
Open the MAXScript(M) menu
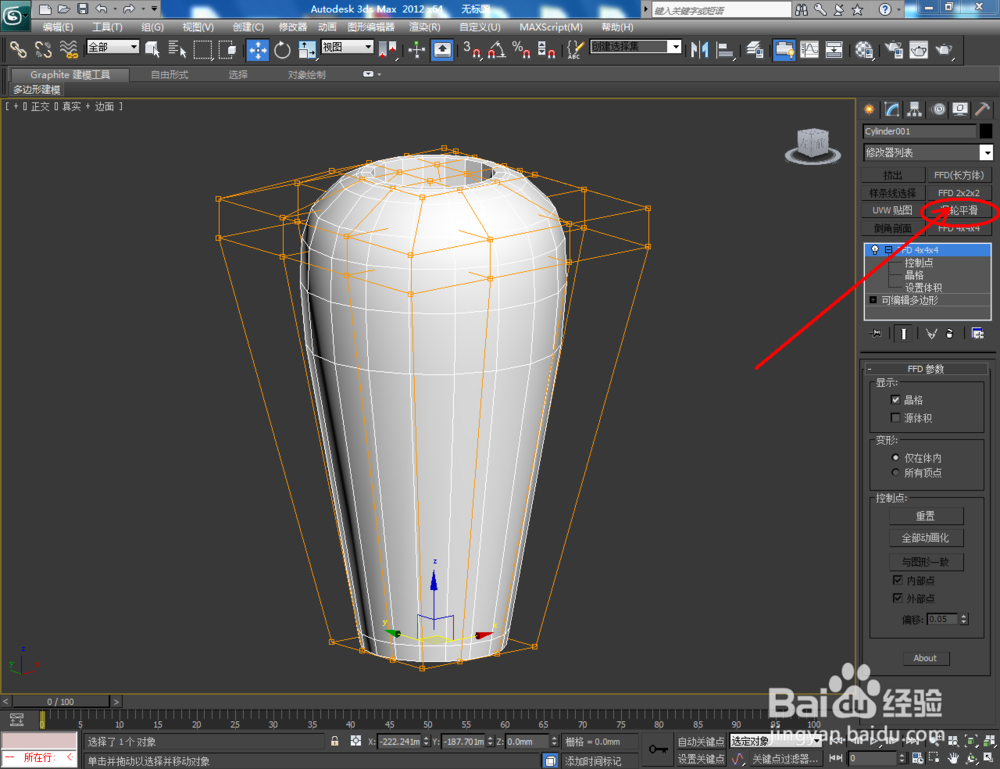click(x=550, y=27)
